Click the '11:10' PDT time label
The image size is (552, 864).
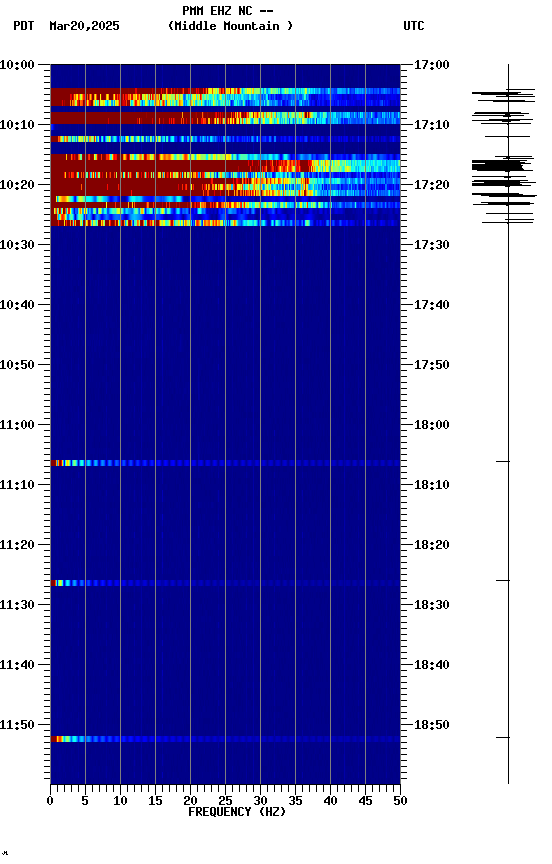(17, 485)
